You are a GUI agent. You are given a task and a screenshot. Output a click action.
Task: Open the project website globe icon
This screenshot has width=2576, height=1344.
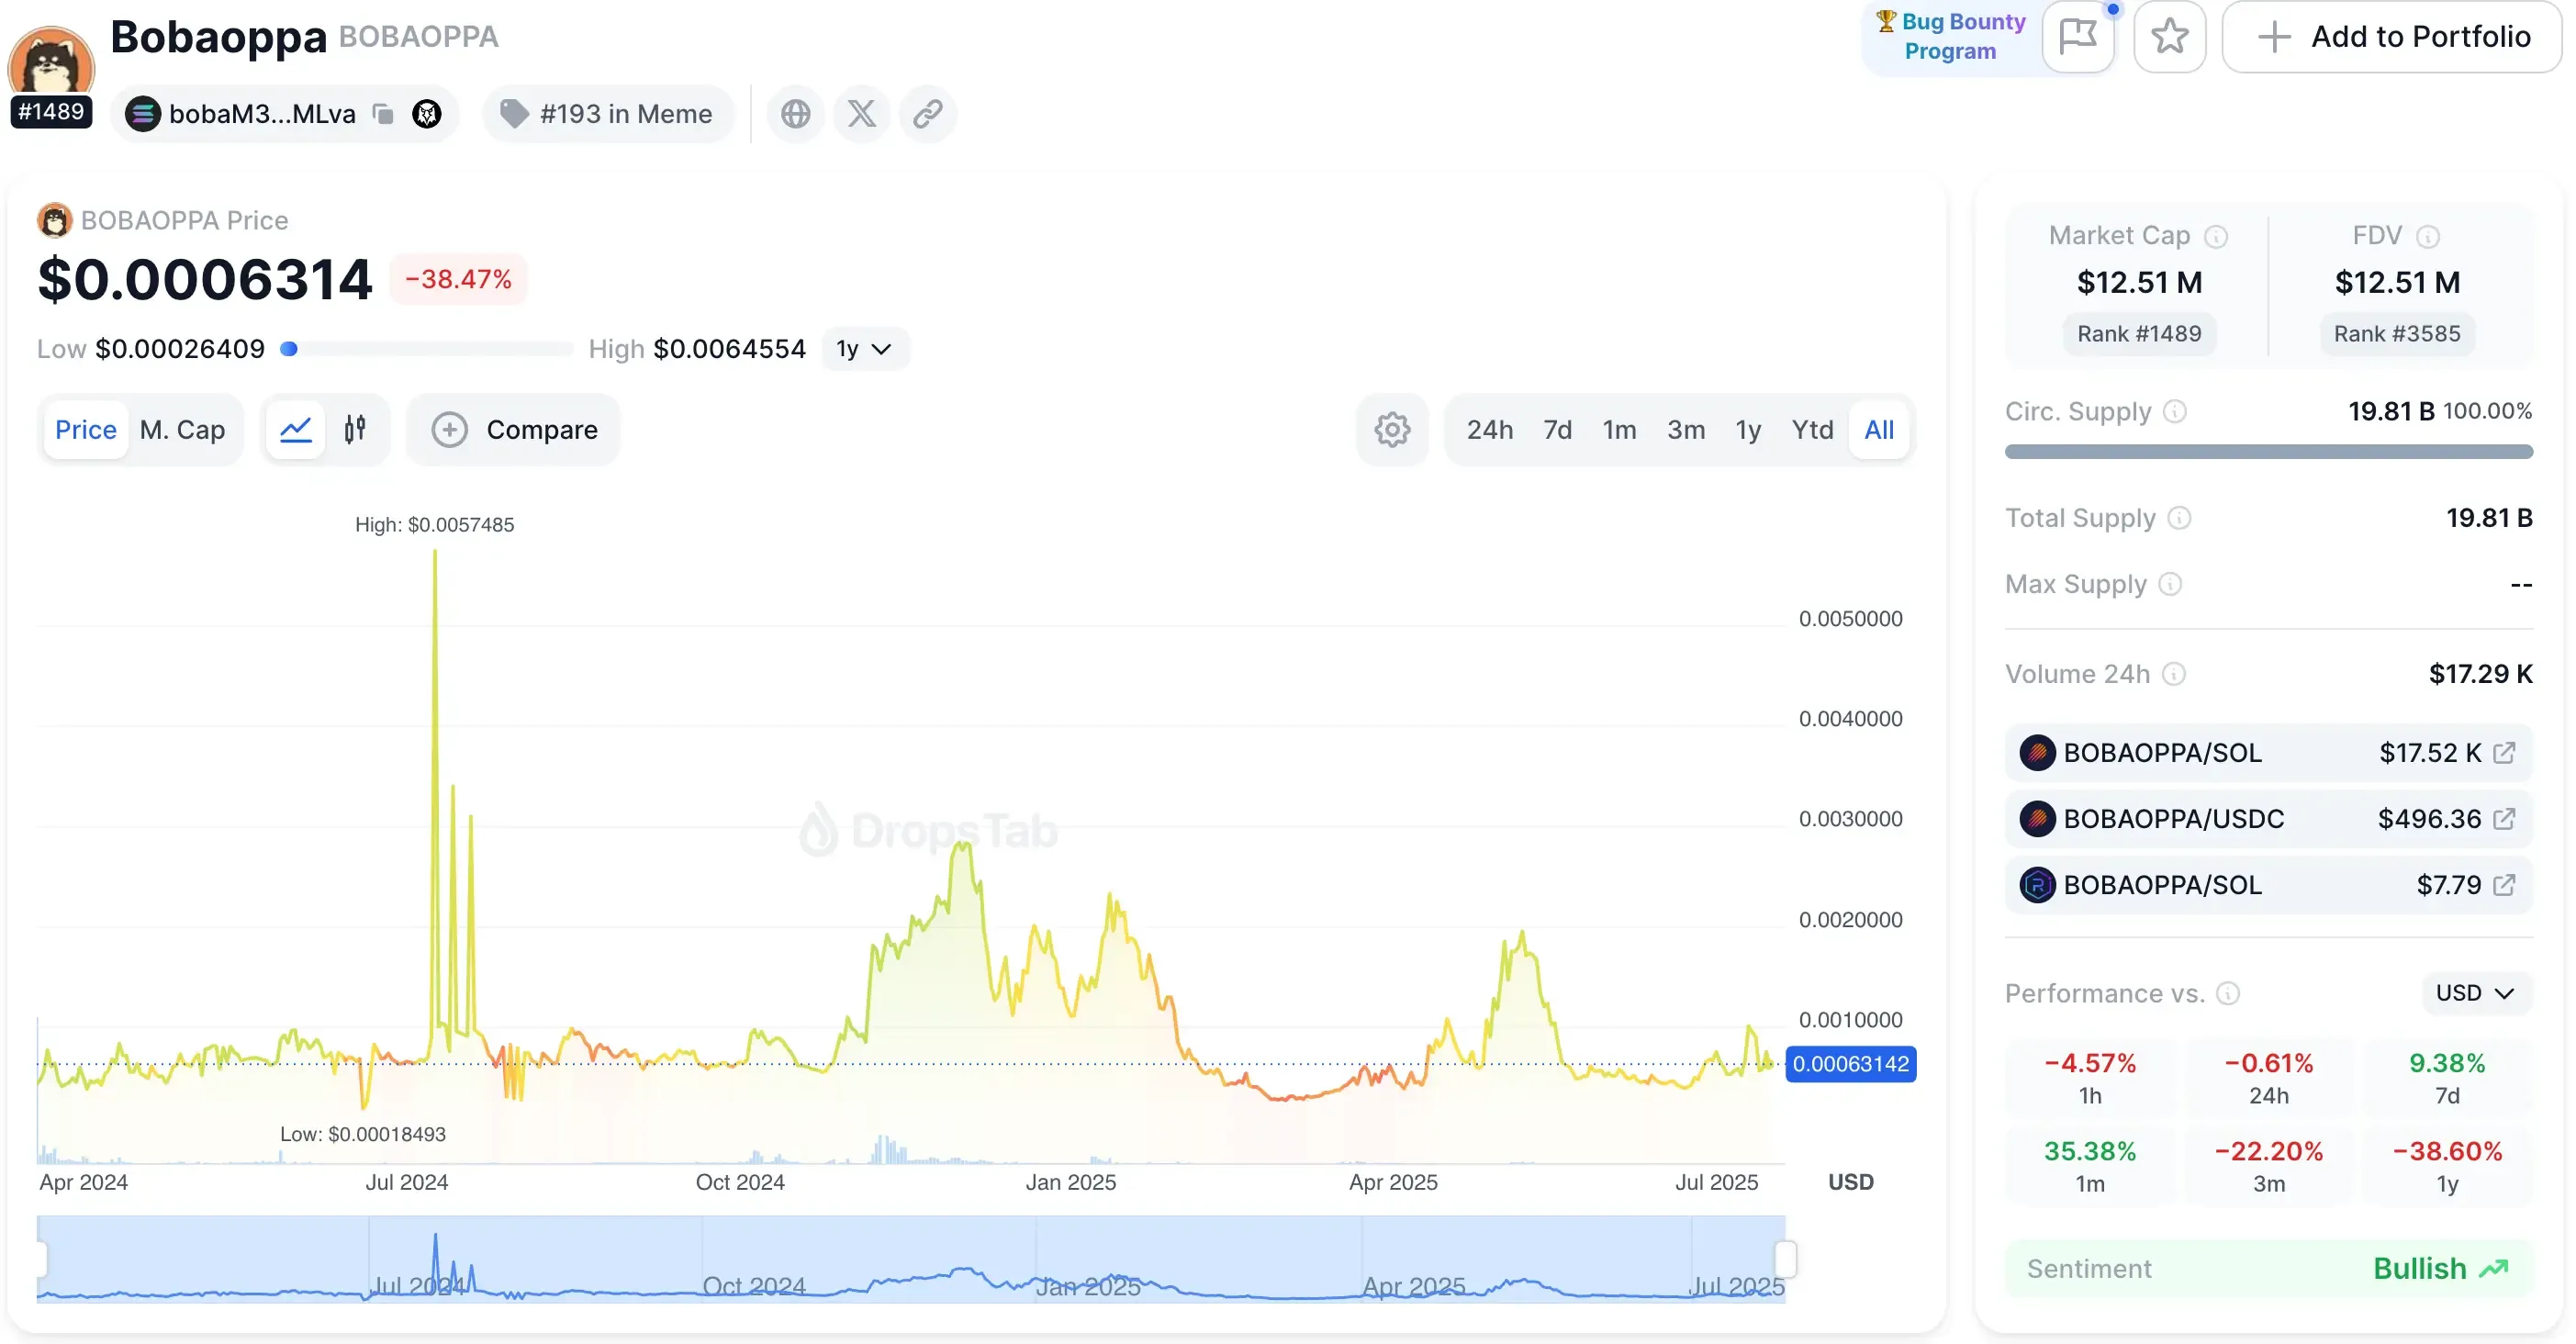point(795,114)
